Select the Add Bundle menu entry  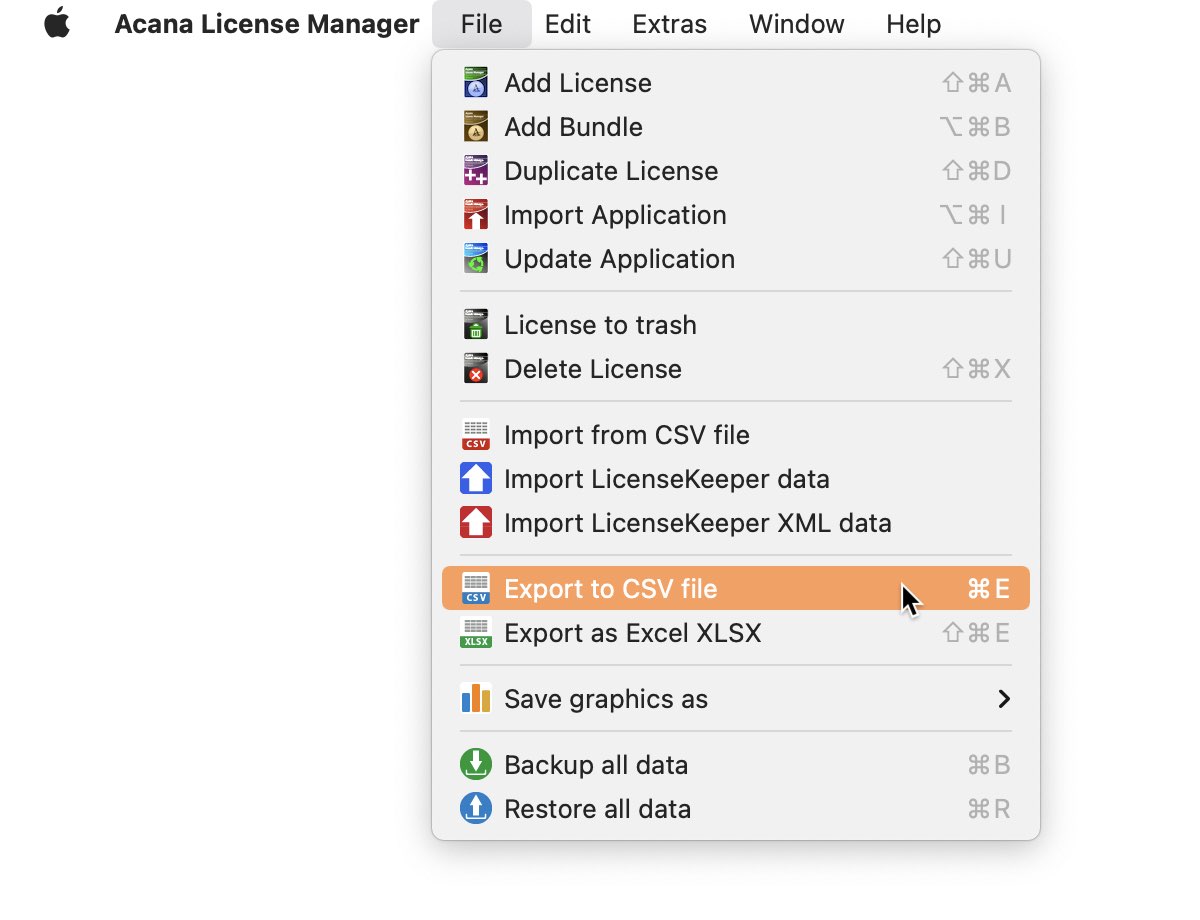736,127
